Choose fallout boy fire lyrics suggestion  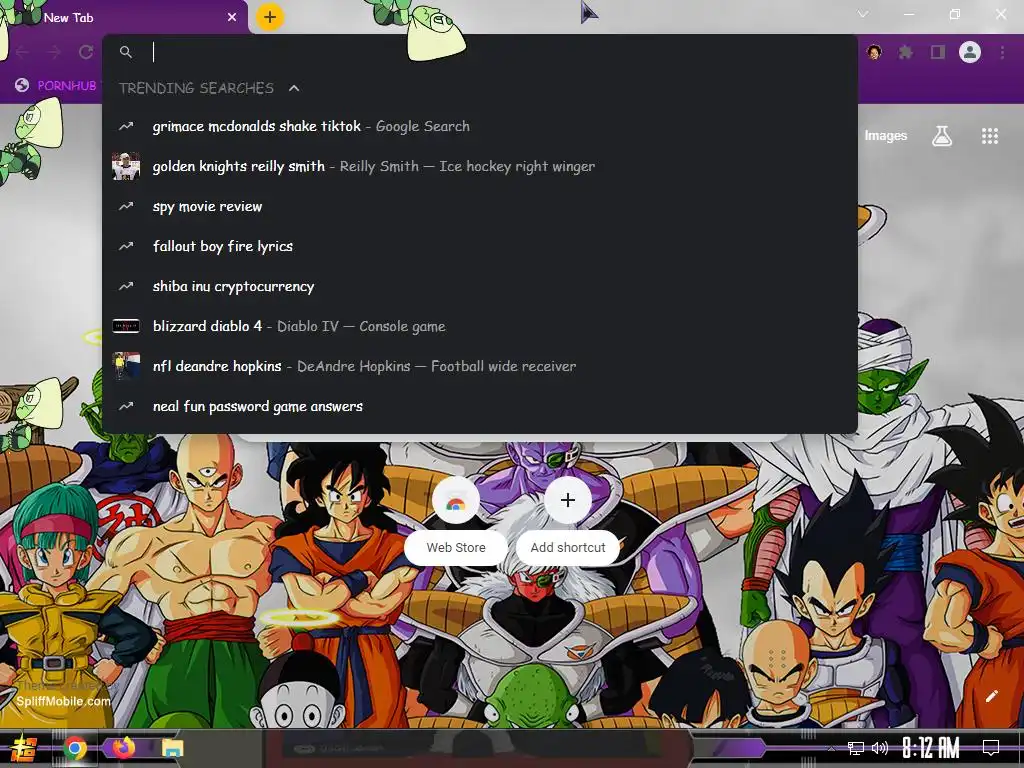(480, 246)
